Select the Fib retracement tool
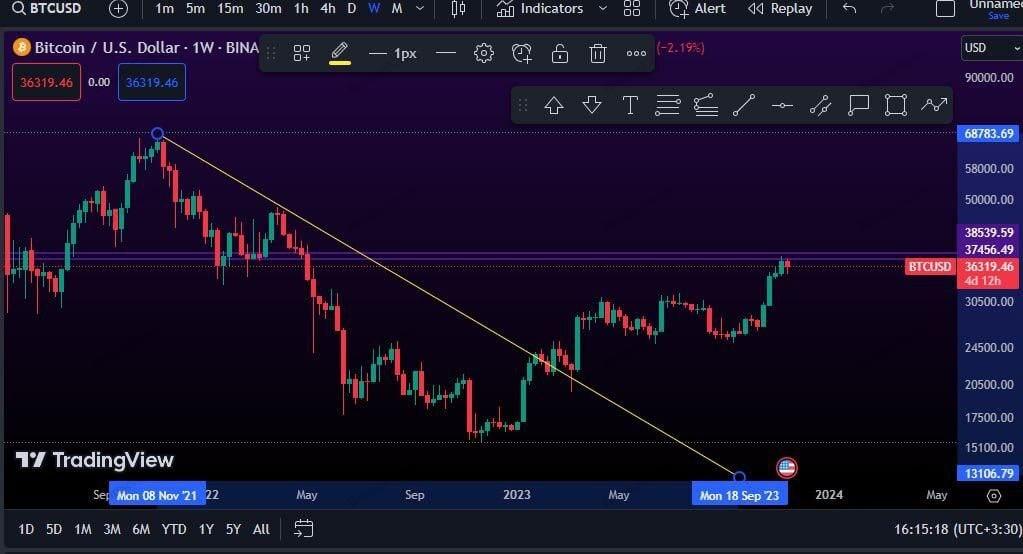Screen dimensions: 1023x554 (x=667, y=105)
